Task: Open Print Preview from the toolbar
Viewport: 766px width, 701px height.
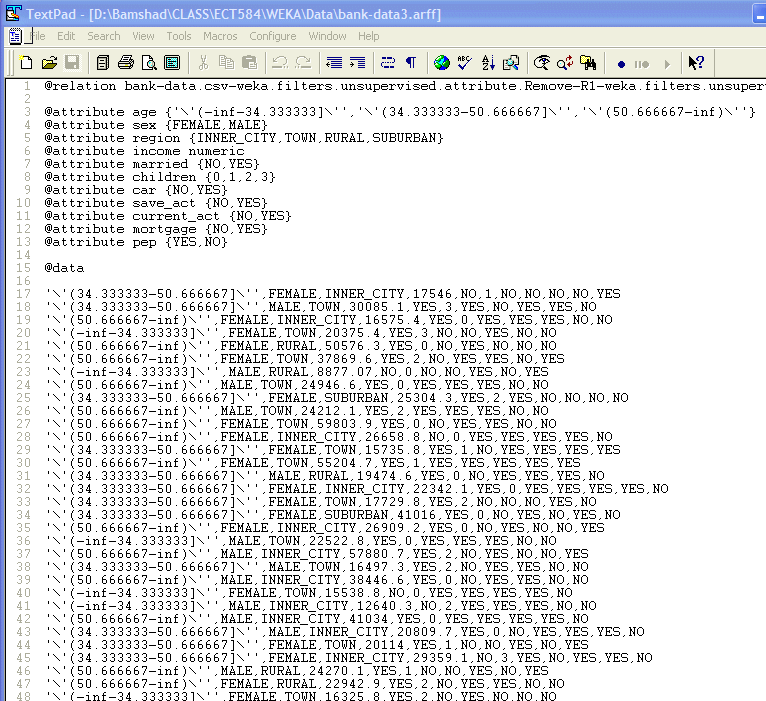Action: pos(147,63)
